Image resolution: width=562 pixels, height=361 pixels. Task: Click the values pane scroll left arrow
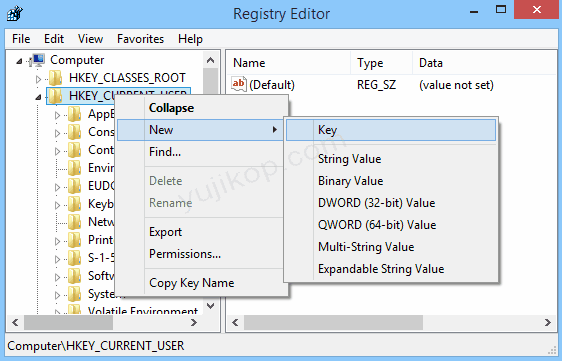(x=235, y=323)
